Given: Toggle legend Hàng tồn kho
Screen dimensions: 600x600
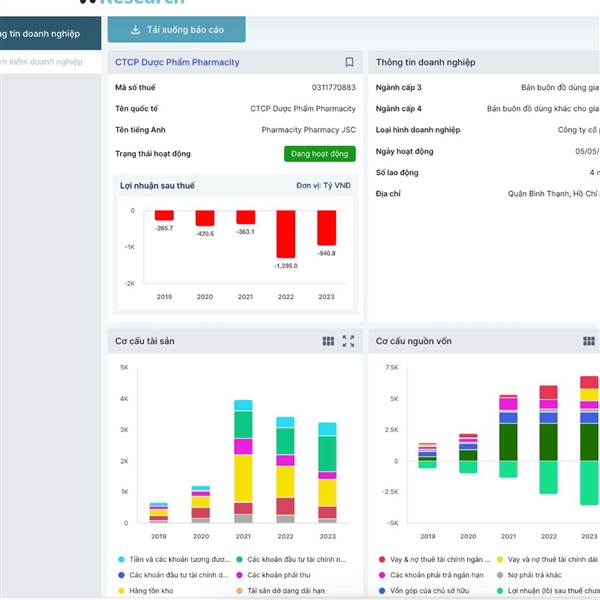Looking at the screenshot, I should [x=145, y=591].
